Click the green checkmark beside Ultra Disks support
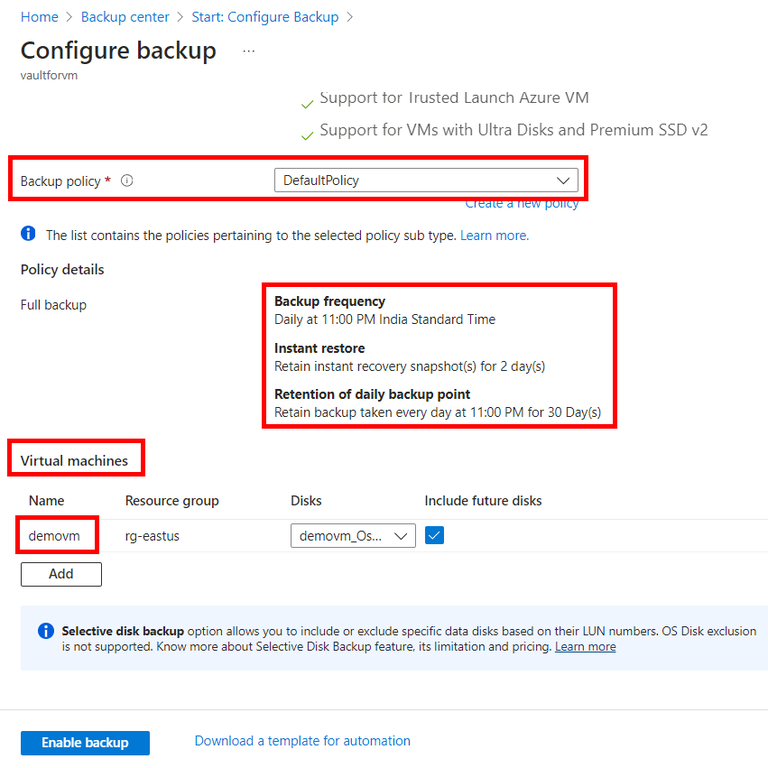 [307, 134]
